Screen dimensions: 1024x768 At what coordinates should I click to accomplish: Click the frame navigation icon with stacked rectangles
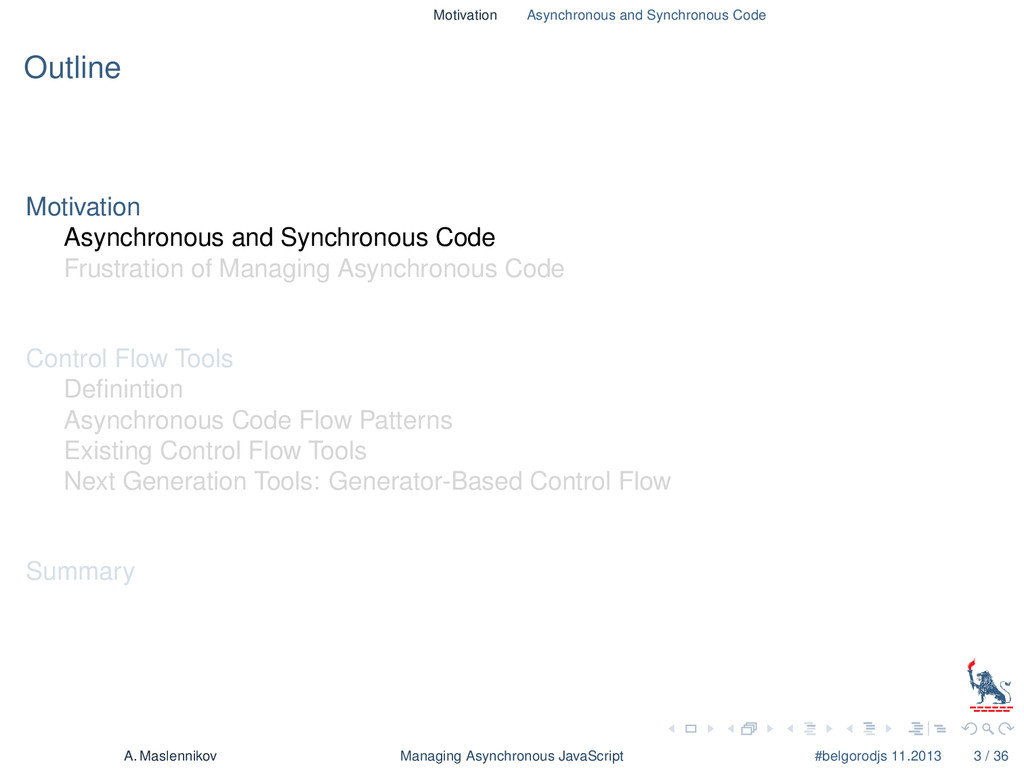pyautogui.click(x=750, y=729)
